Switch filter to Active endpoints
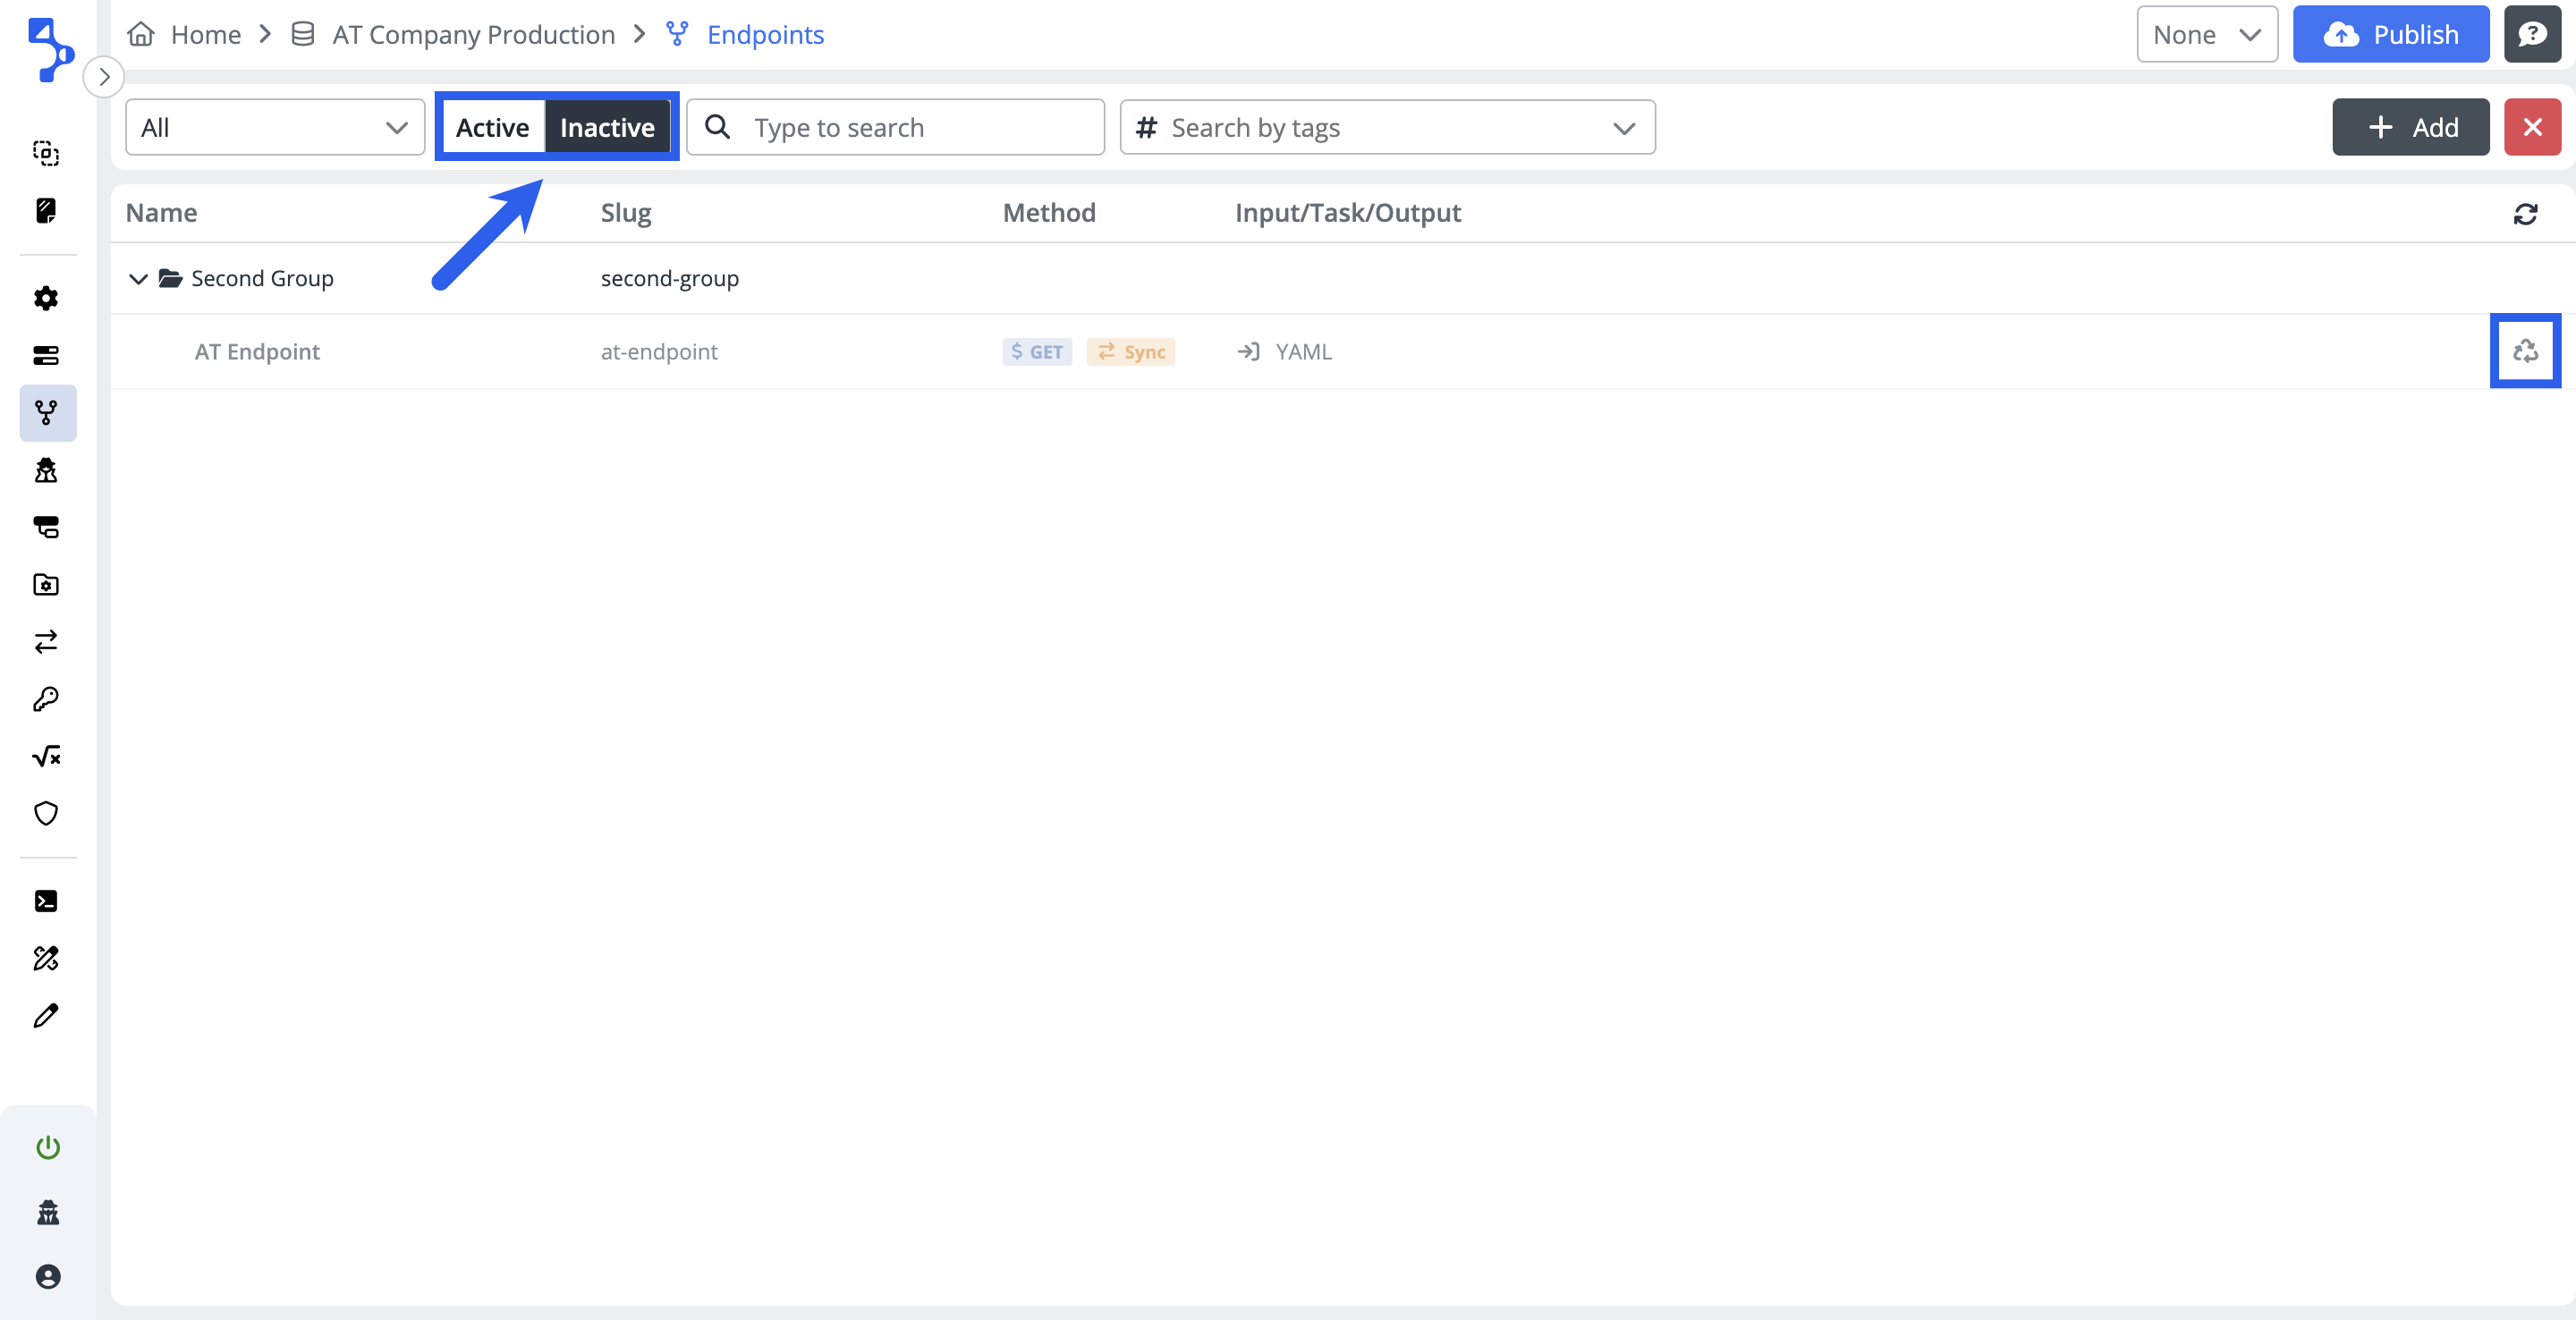Screen dimensions: 2576x1320 coord(492,128)
